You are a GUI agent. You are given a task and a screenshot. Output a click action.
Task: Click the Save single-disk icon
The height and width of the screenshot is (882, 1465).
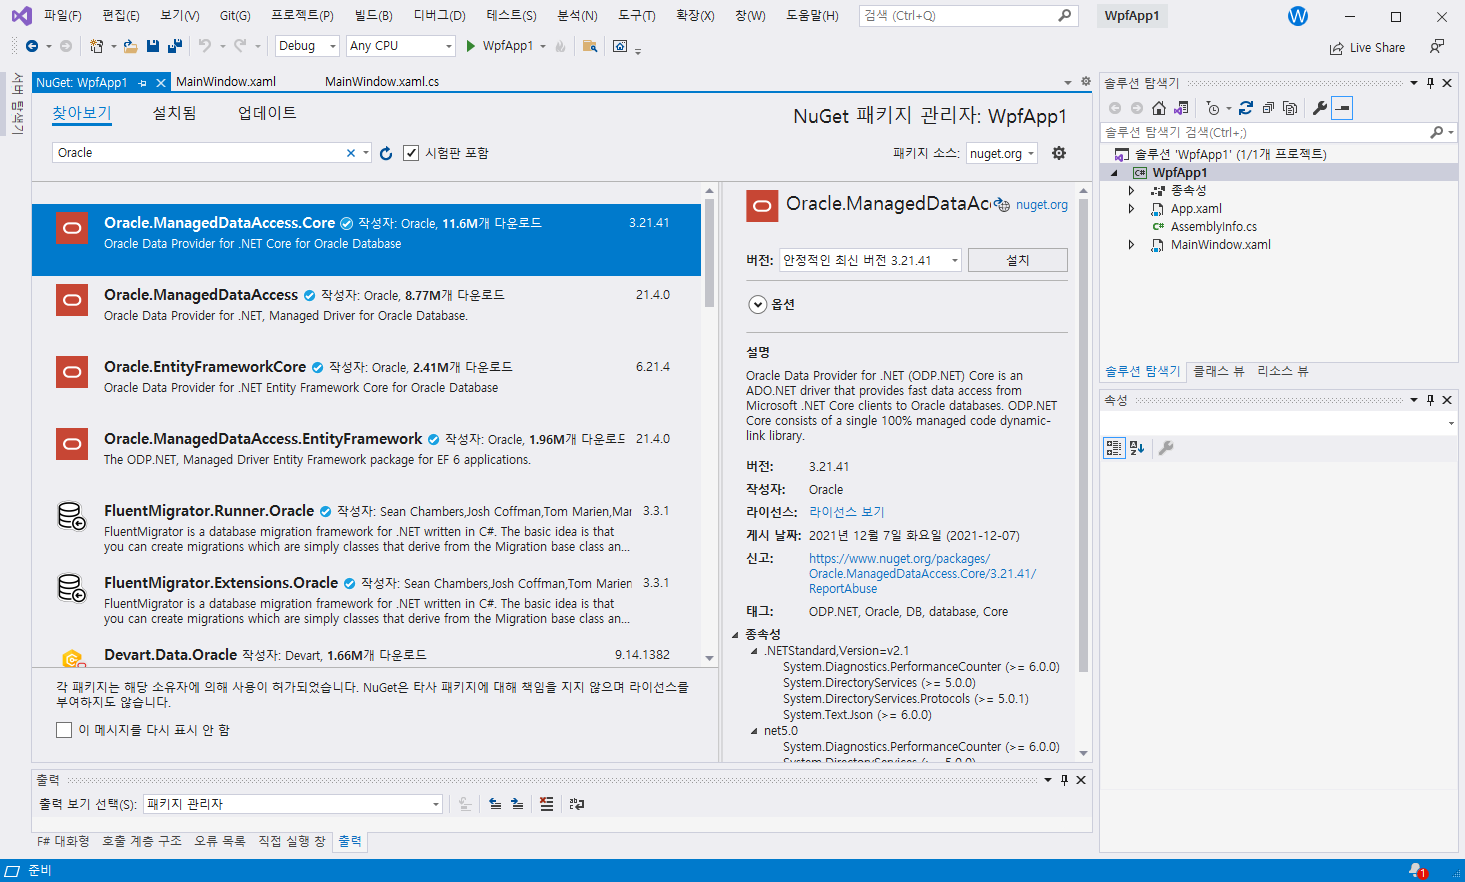point(153,46)
